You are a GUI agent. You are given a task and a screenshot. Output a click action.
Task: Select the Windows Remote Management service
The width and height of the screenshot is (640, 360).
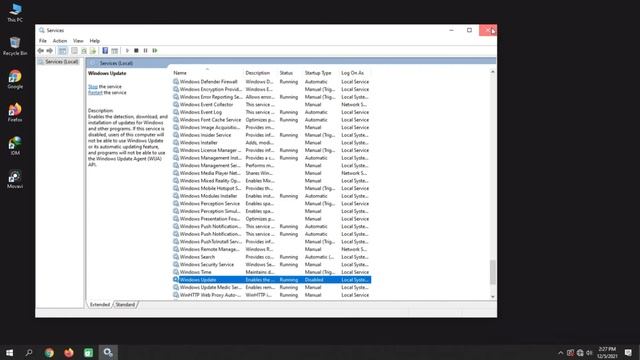coord(271,249)
